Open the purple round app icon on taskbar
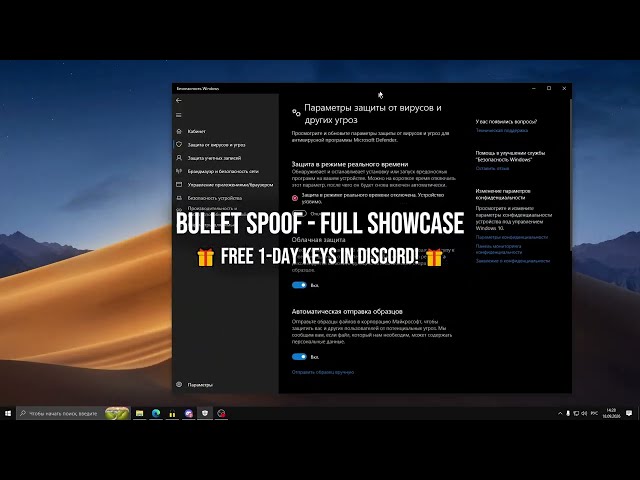 tap(189, 413)
